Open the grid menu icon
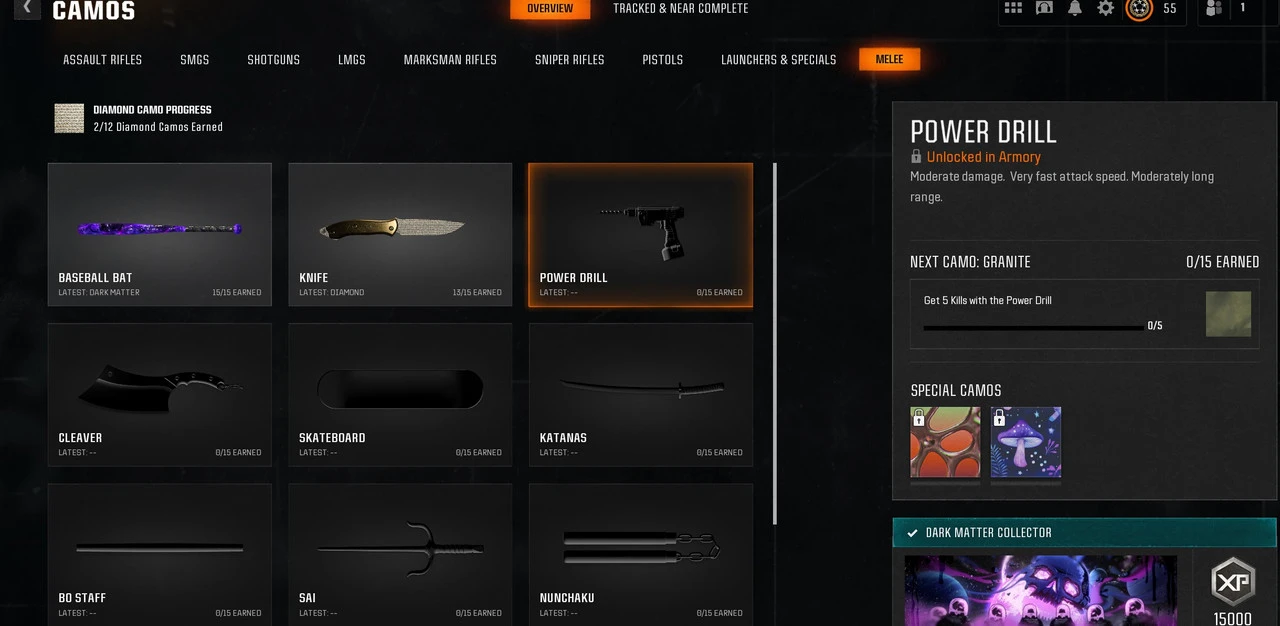This screenshot has height=626, width=1280. pos(1013,8)
